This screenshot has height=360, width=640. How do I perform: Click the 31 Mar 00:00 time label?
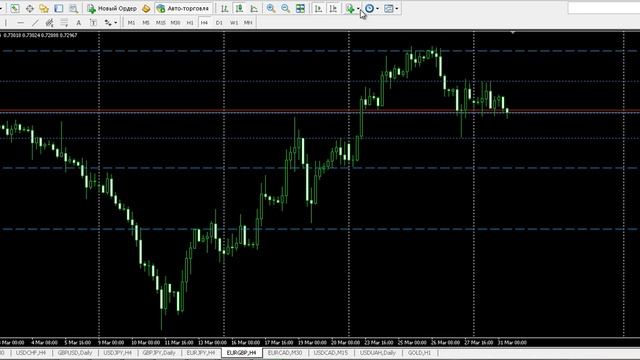pyautogui.click(x=512, y=343)
